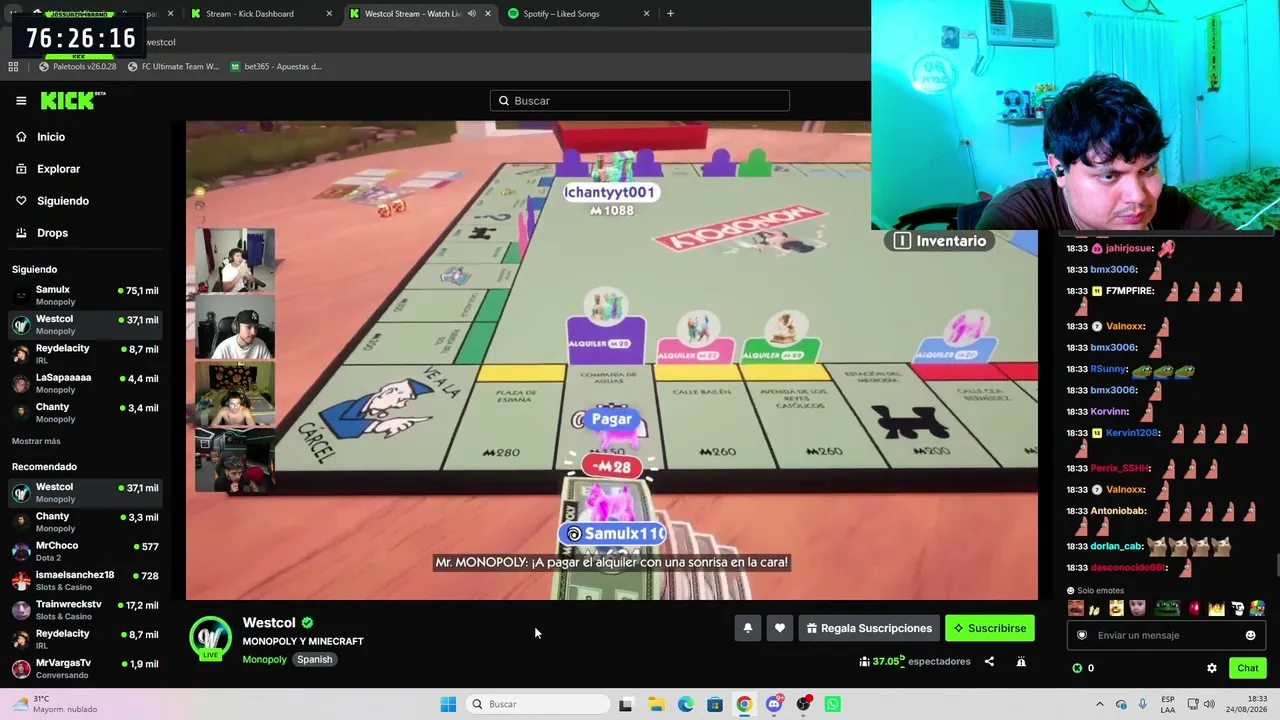Click Enviar un mensaje chat input
The width and height of the screenshot is (1280, 720).
coord(1165,635)
